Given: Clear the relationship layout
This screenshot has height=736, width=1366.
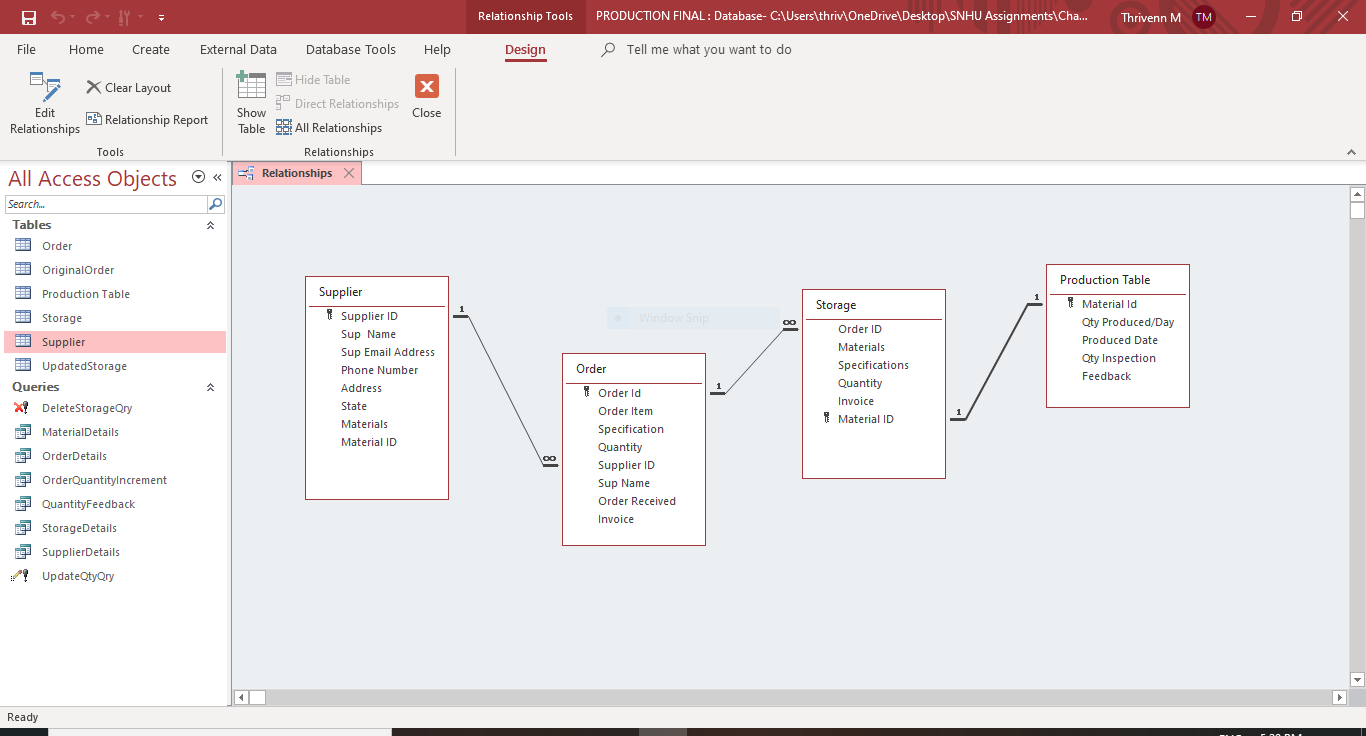Looking at the screenshot, I should 128,87.
